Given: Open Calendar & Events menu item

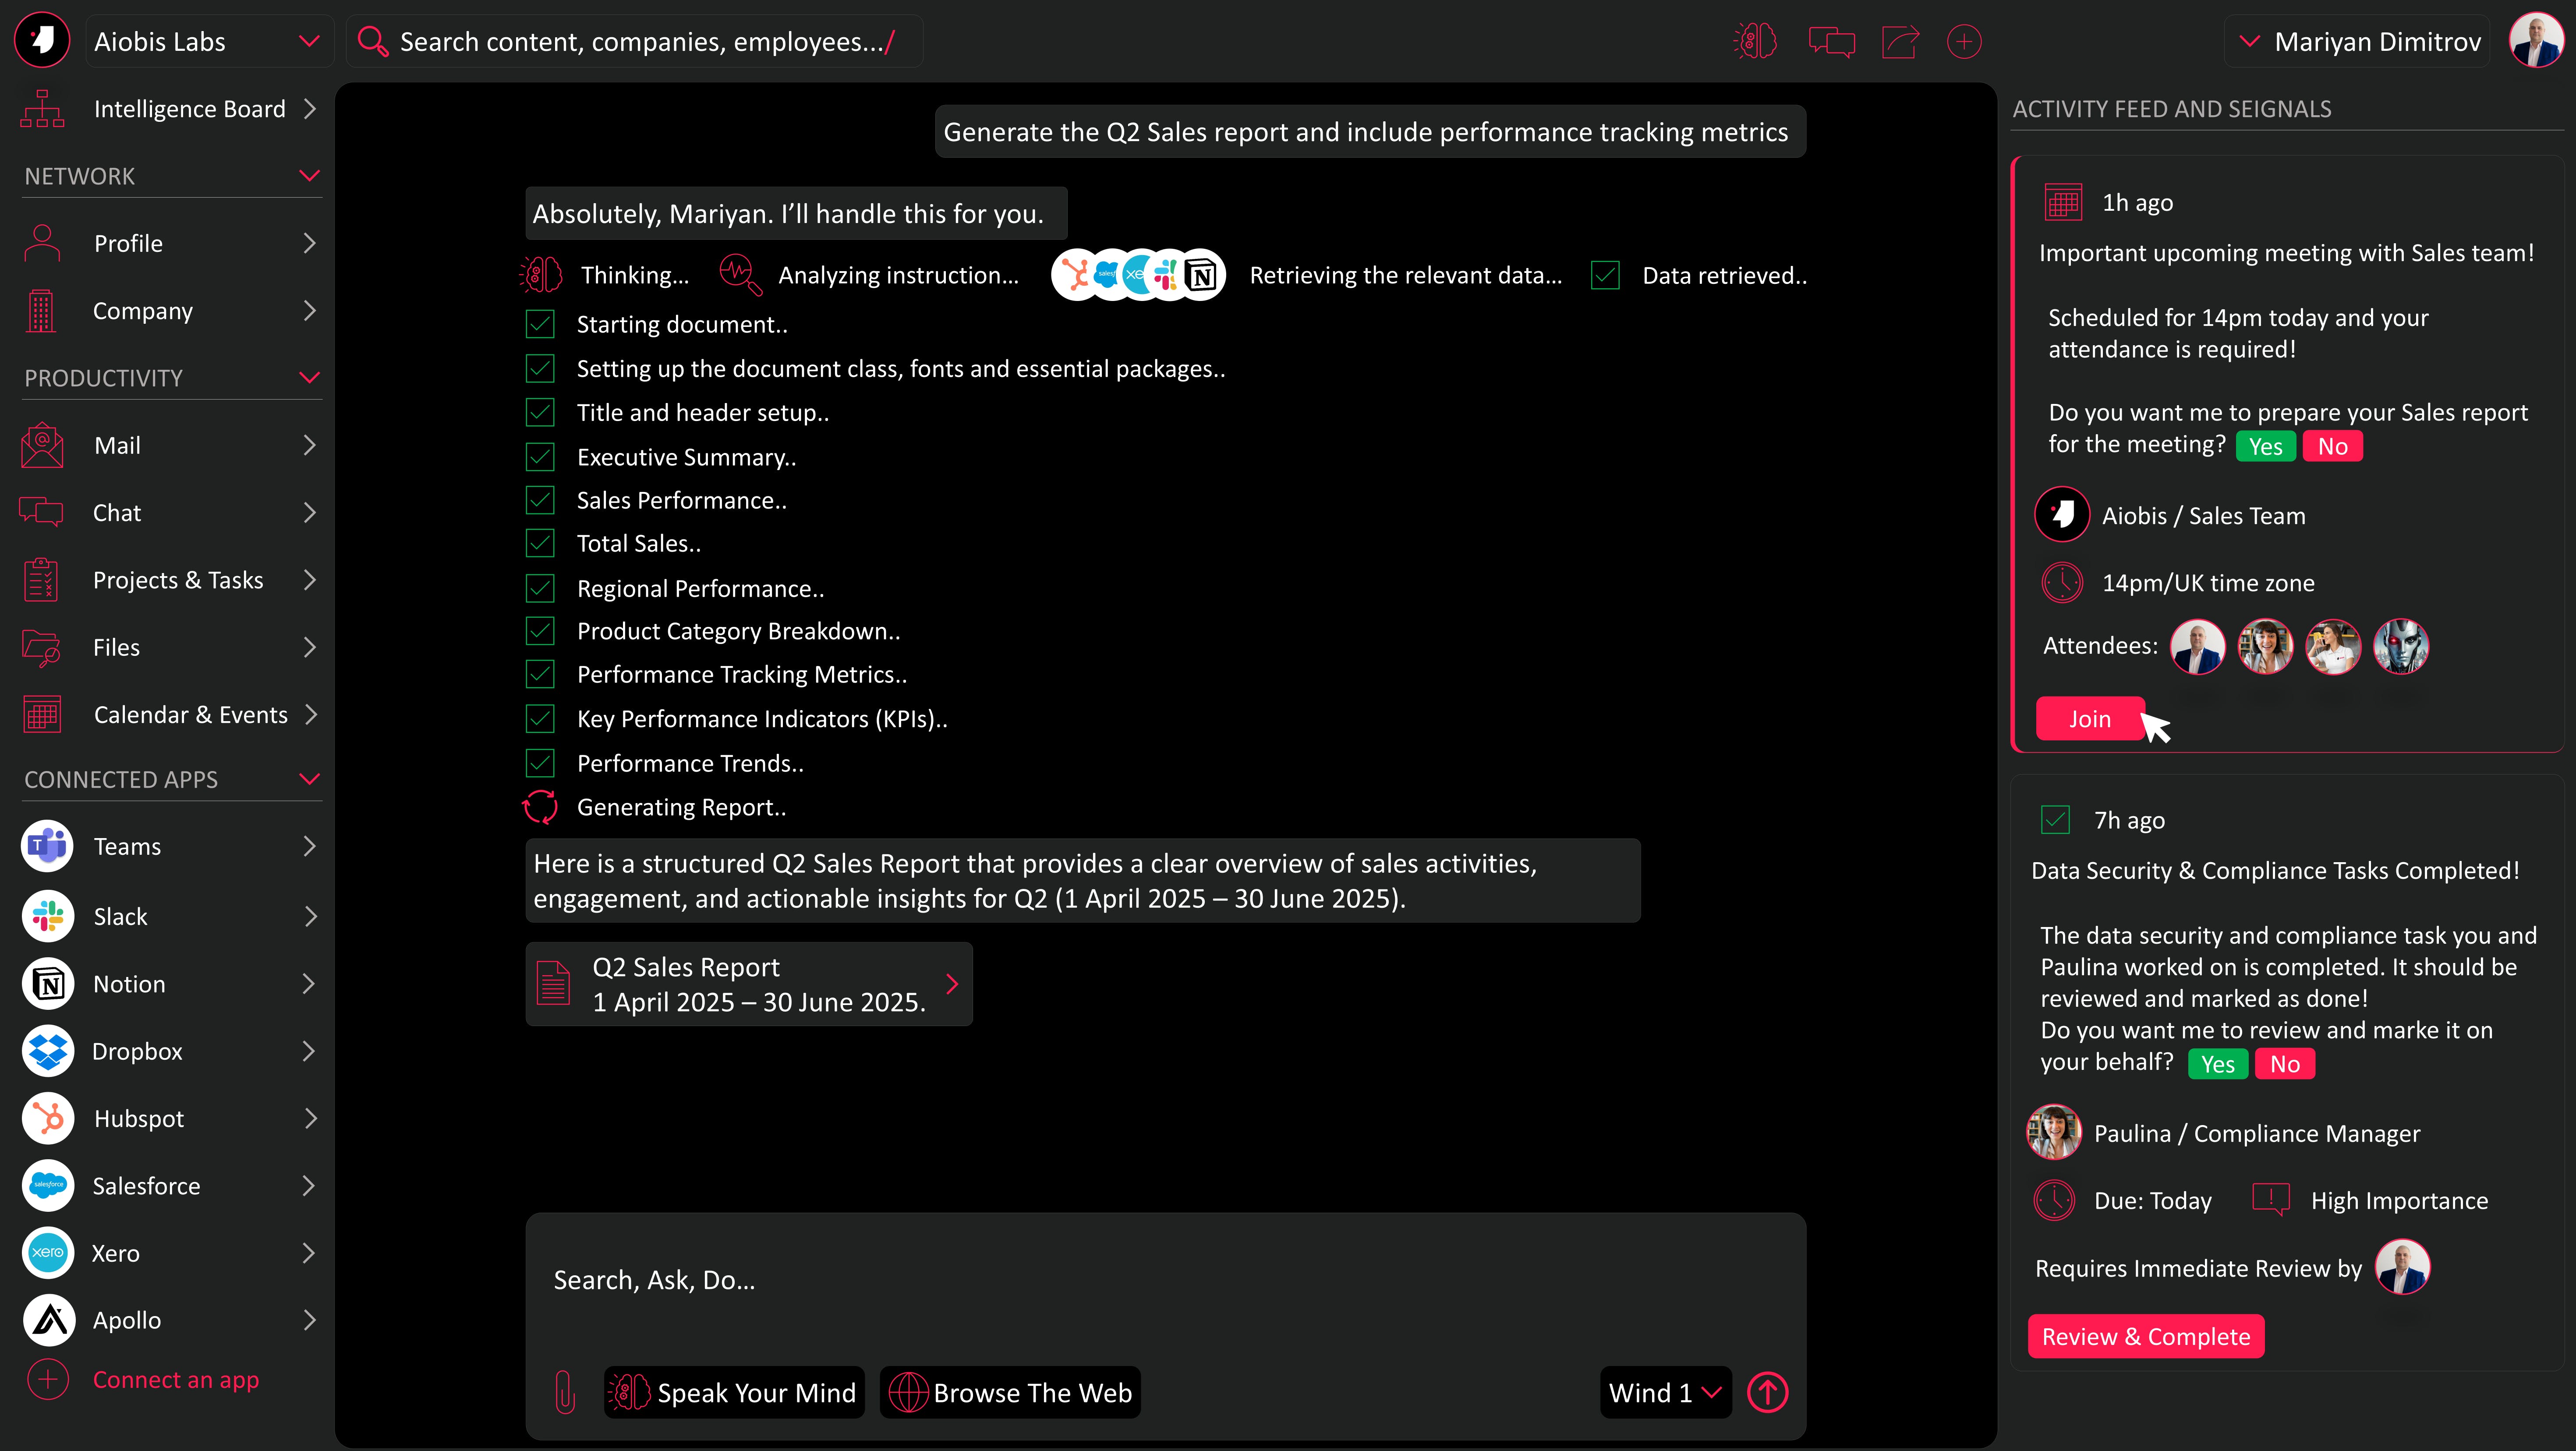Looking at the screenshot, I should 190,714.
